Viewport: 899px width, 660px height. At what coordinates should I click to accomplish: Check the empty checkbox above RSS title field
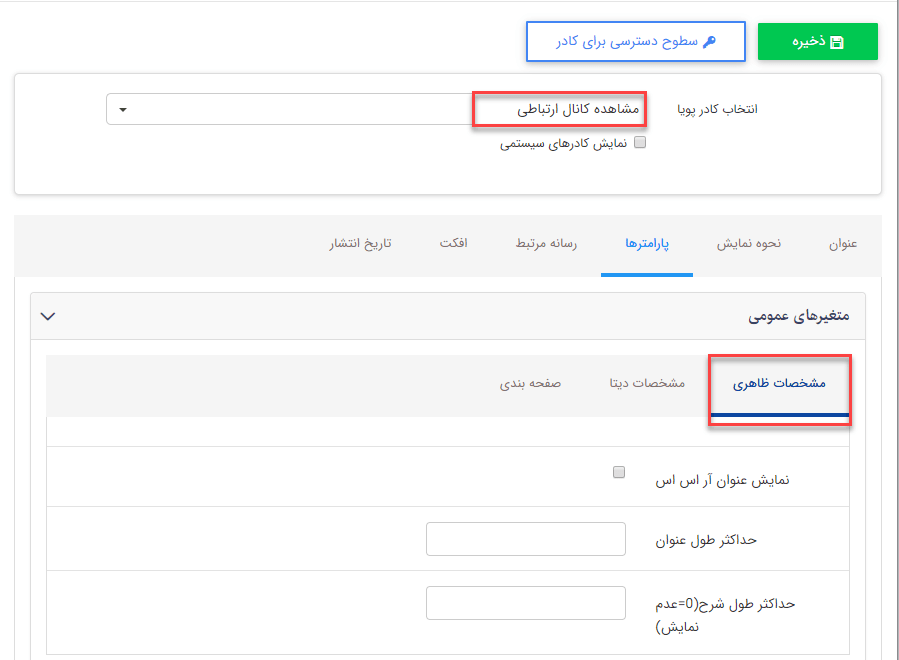(x=619, y=470)
